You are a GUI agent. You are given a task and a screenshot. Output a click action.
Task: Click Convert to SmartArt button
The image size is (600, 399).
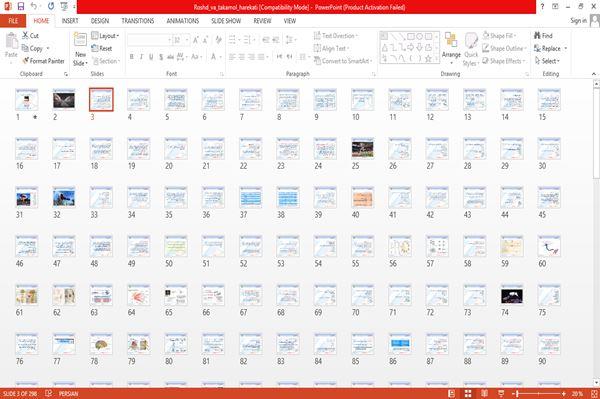(343, 61)
